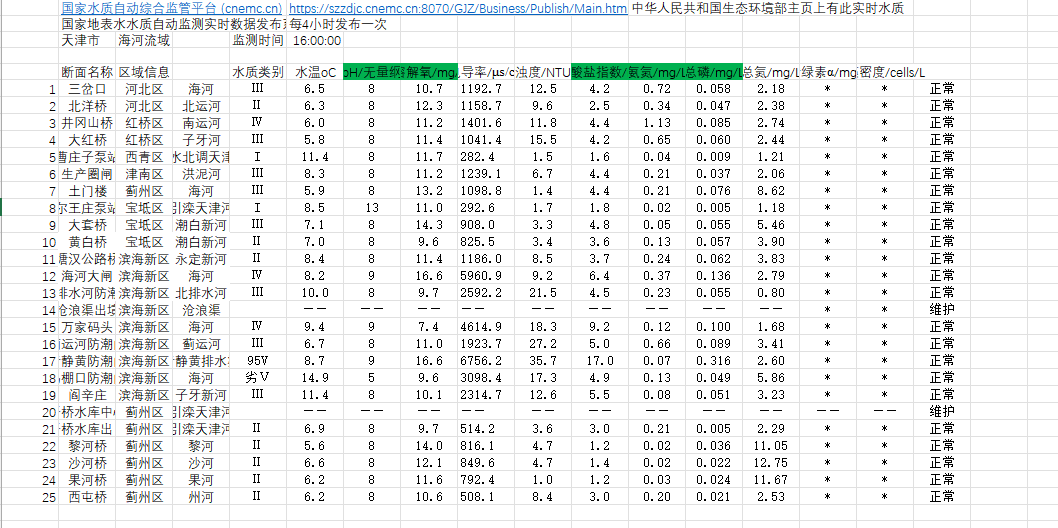Select the green 总磷 header cell
This screenshot has height=528, width=1058.
tap(714, 73)
